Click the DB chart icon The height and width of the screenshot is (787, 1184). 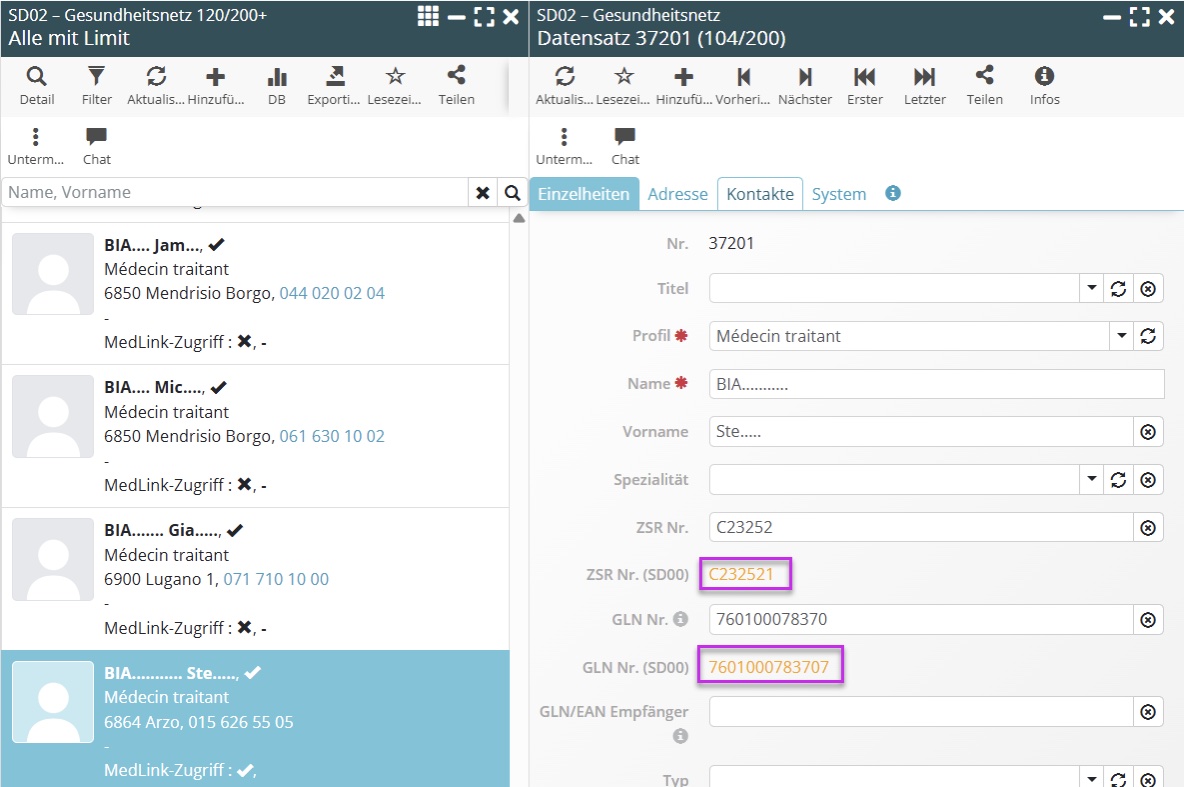pyautogui.click(x=277, y=86)
